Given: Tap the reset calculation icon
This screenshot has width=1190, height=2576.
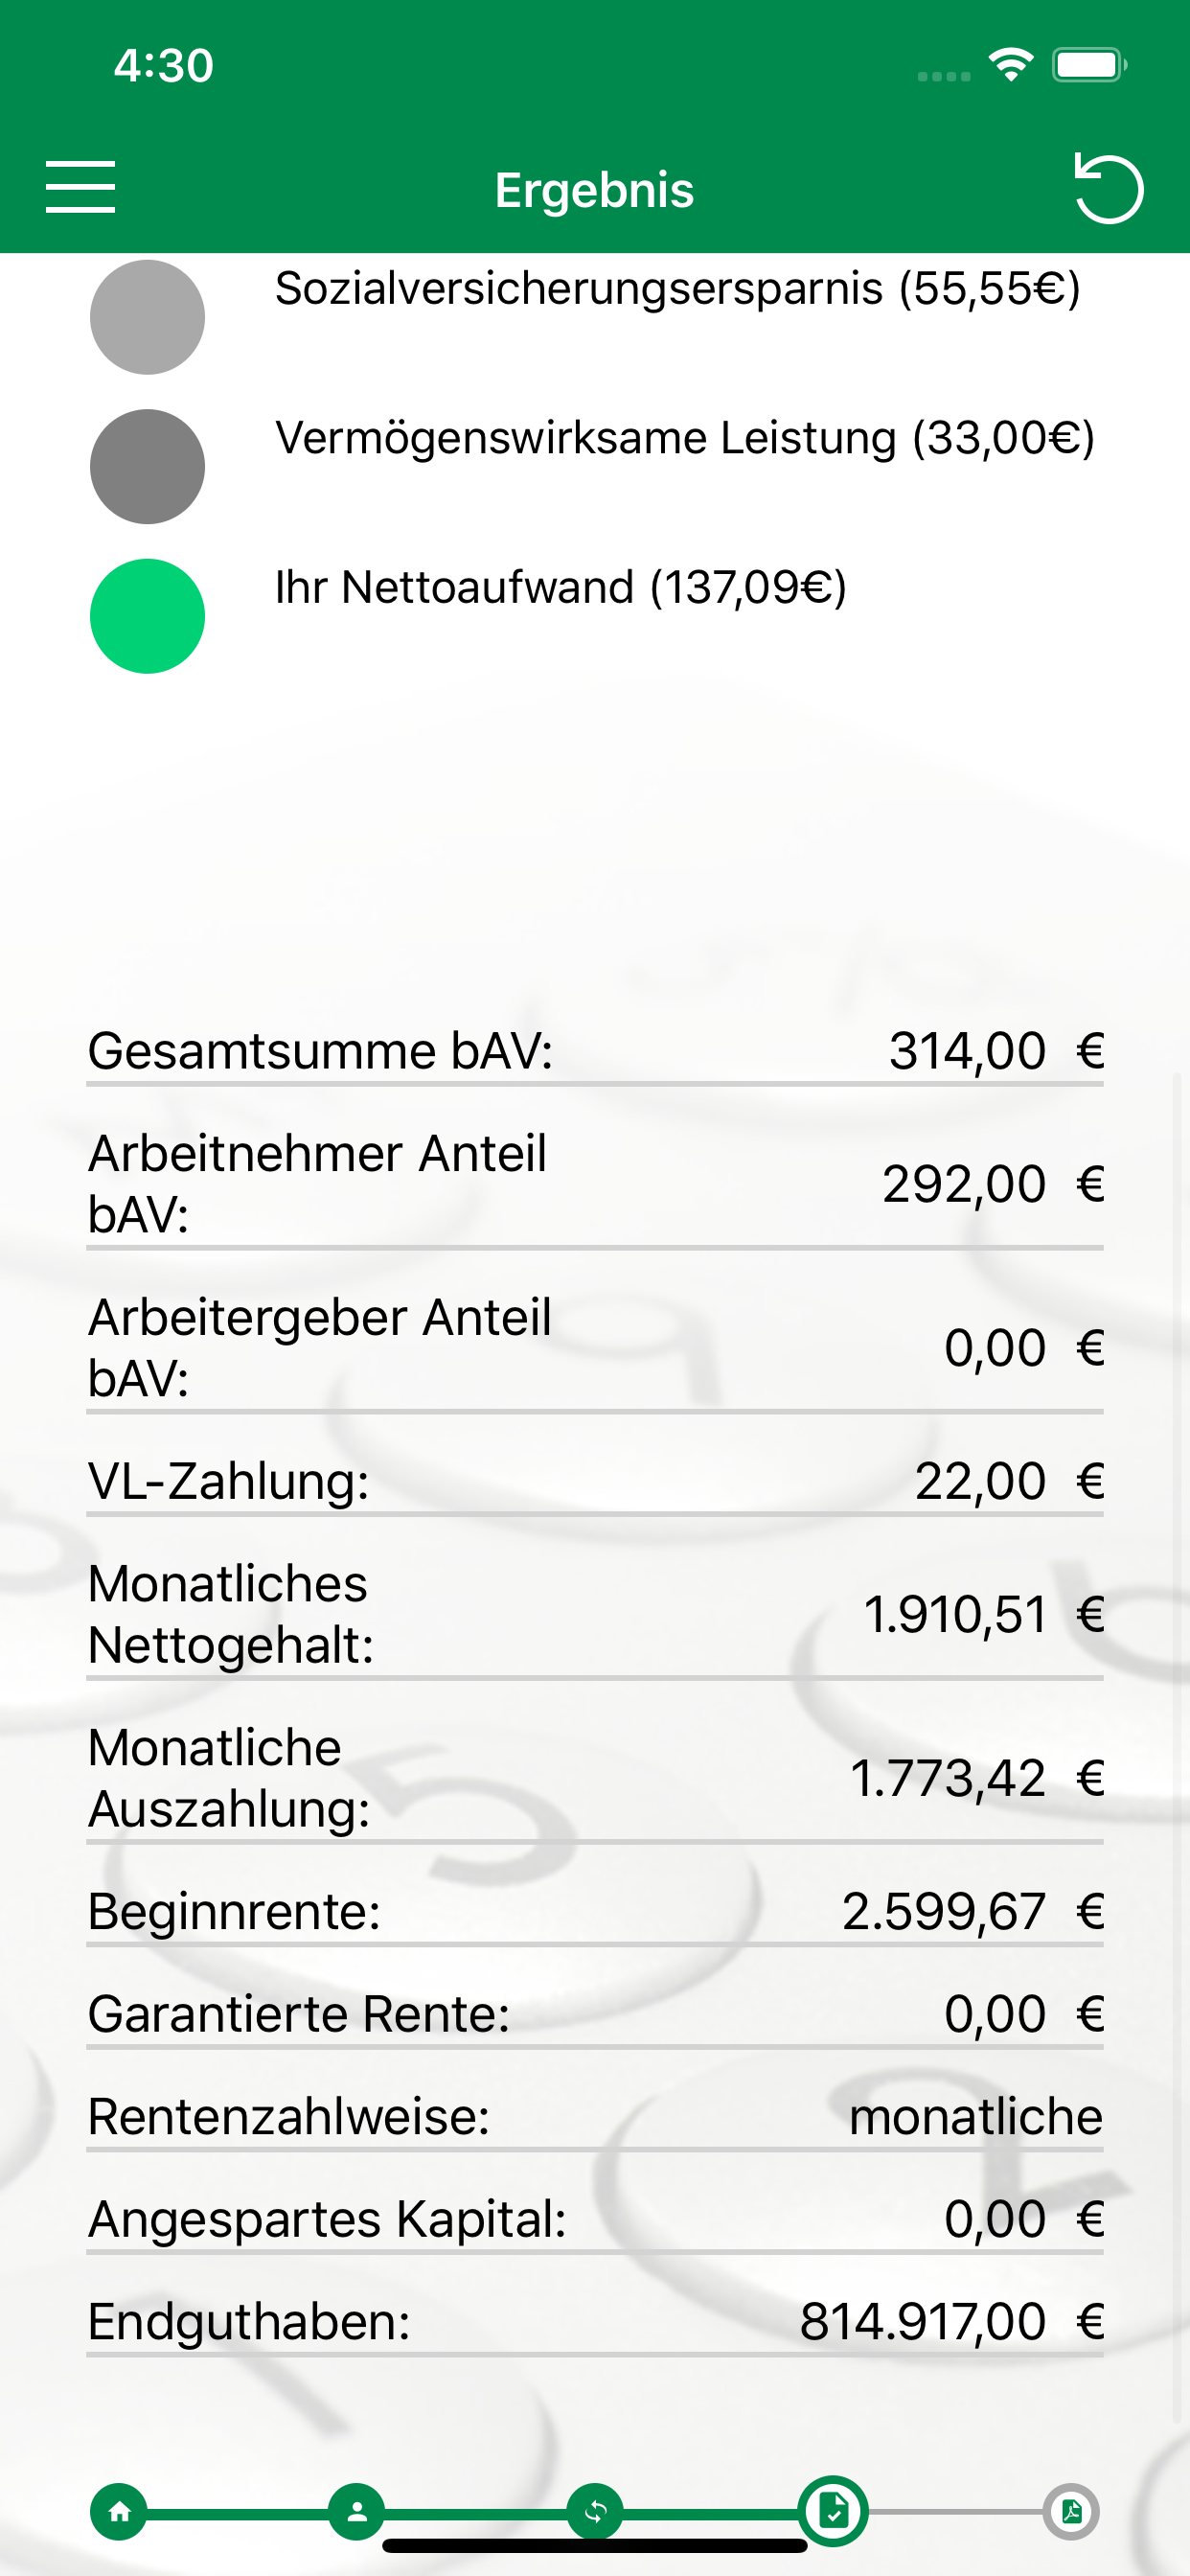Looking at the screenshot, I should pos(1108,187).
